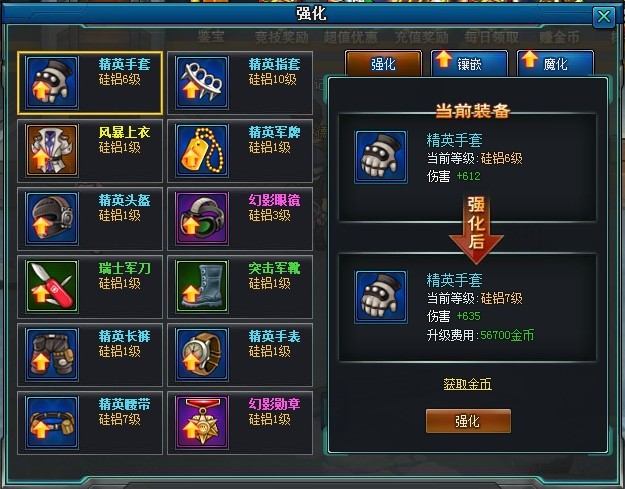Switch to the 魔化 tab
Screen dimensions: 625x489
tap(555, 63)
